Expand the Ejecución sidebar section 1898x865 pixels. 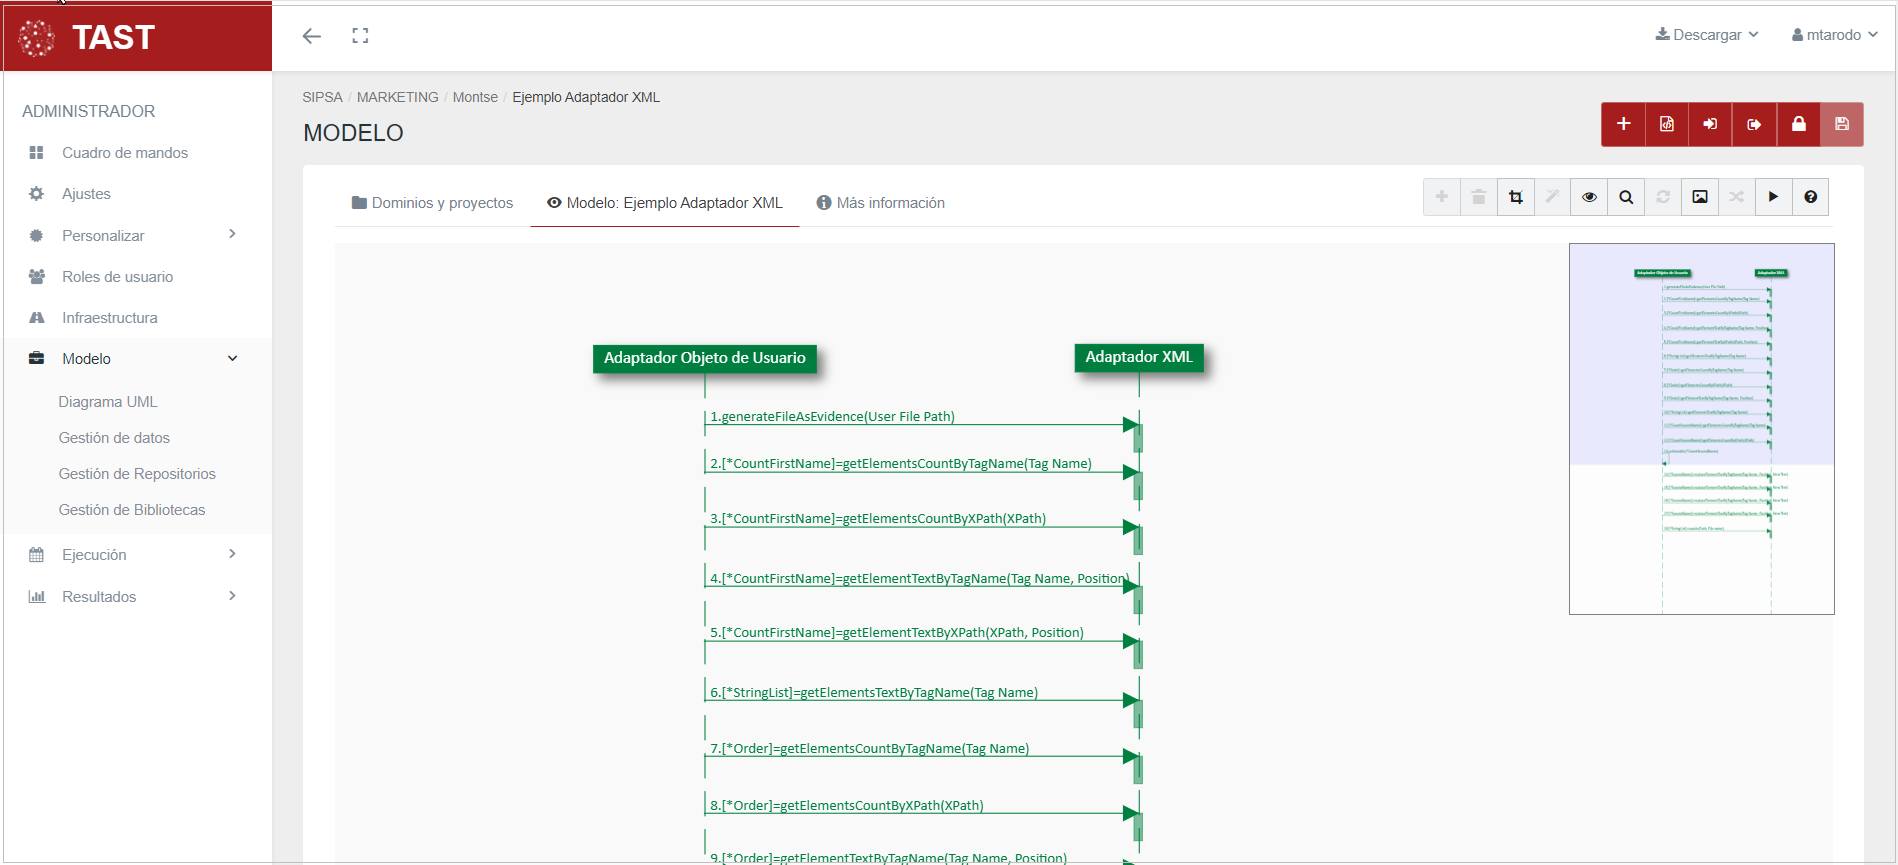[135, 554]
